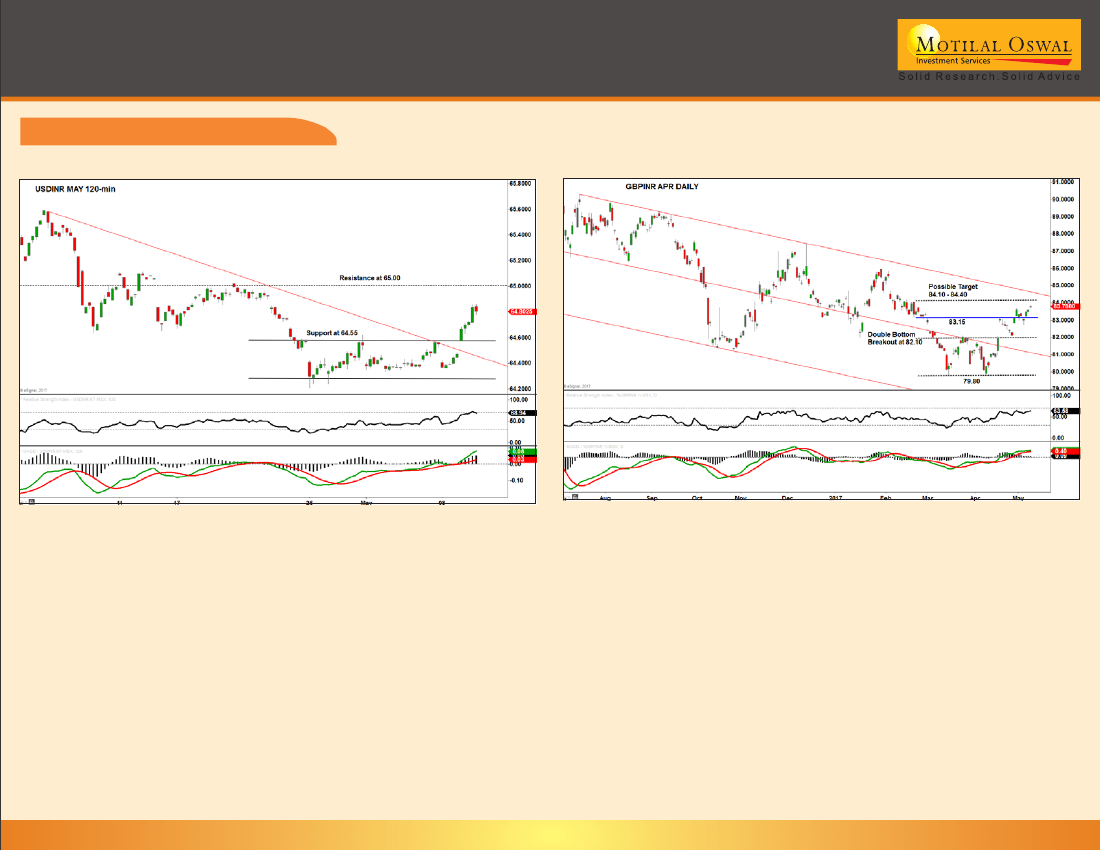Click the GBPINR APR DAILY chart title
1100x850 pixels.
click(x=662, y=187)
